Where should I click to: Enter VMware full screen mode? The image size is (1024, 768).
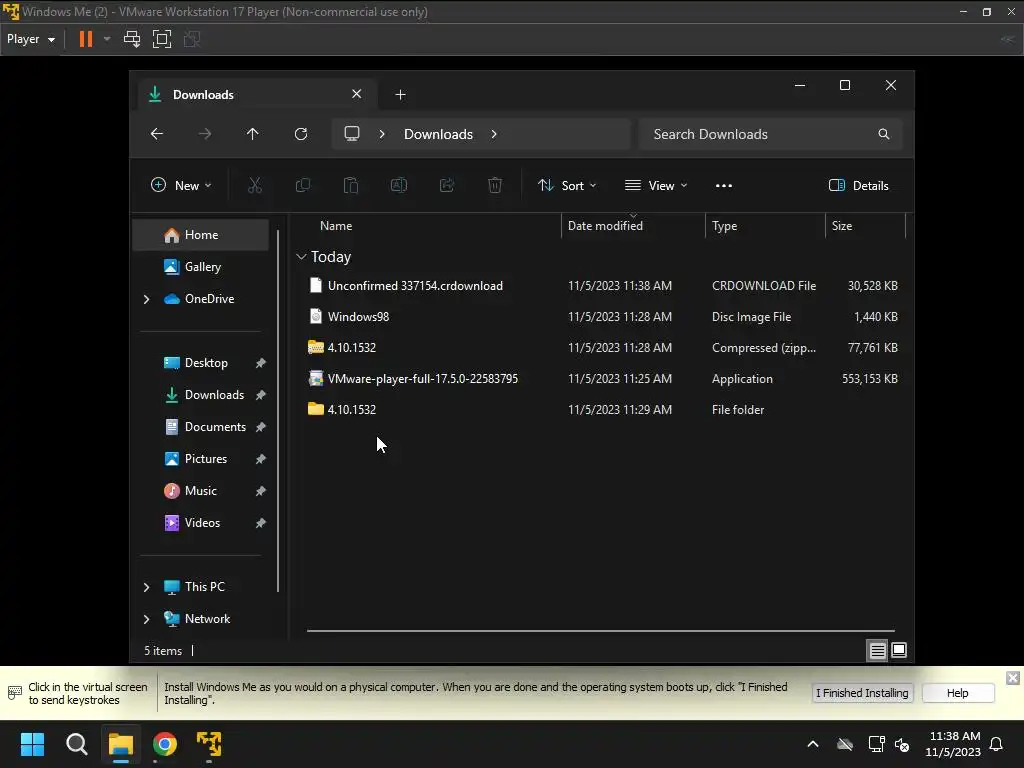[x=161, y=39]
